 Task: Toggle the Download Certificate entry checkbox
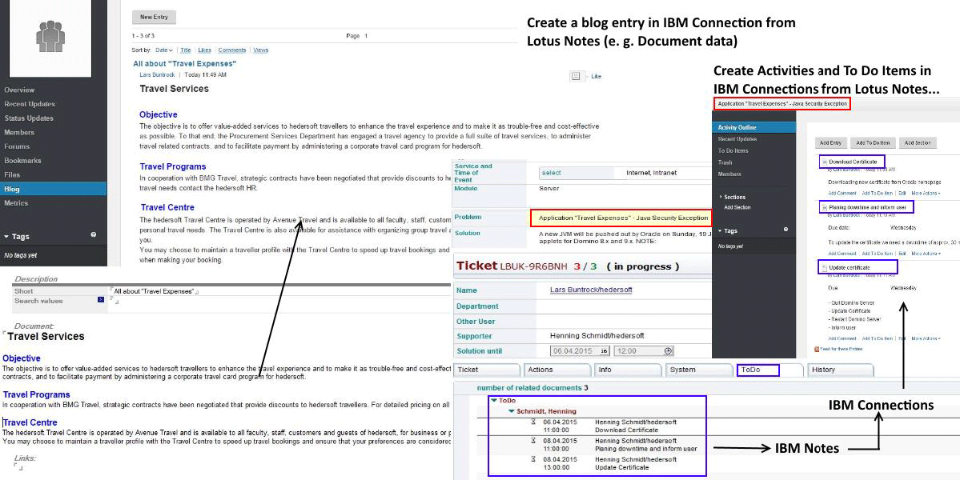click(x=824, y=162)
